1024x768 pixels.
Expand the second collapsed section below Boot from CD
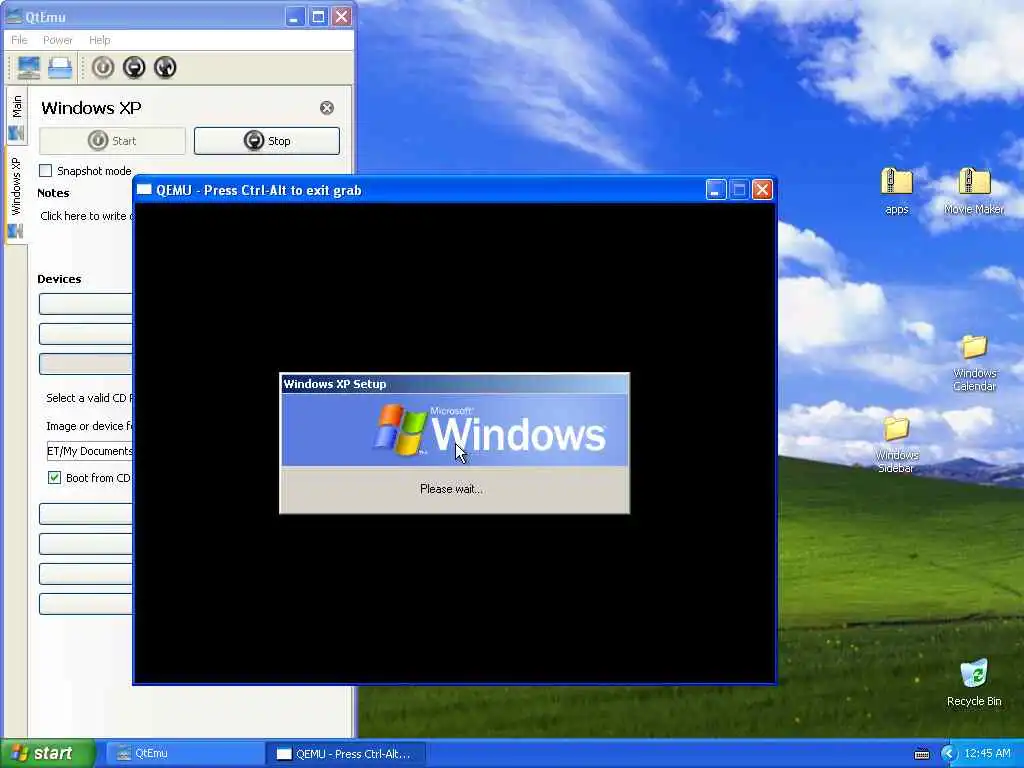click(x=86, y=544)
